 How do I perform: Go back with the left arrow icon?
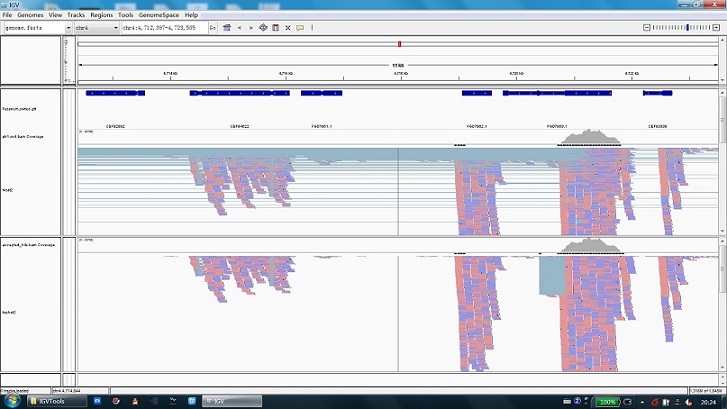(x=239, y=28)
